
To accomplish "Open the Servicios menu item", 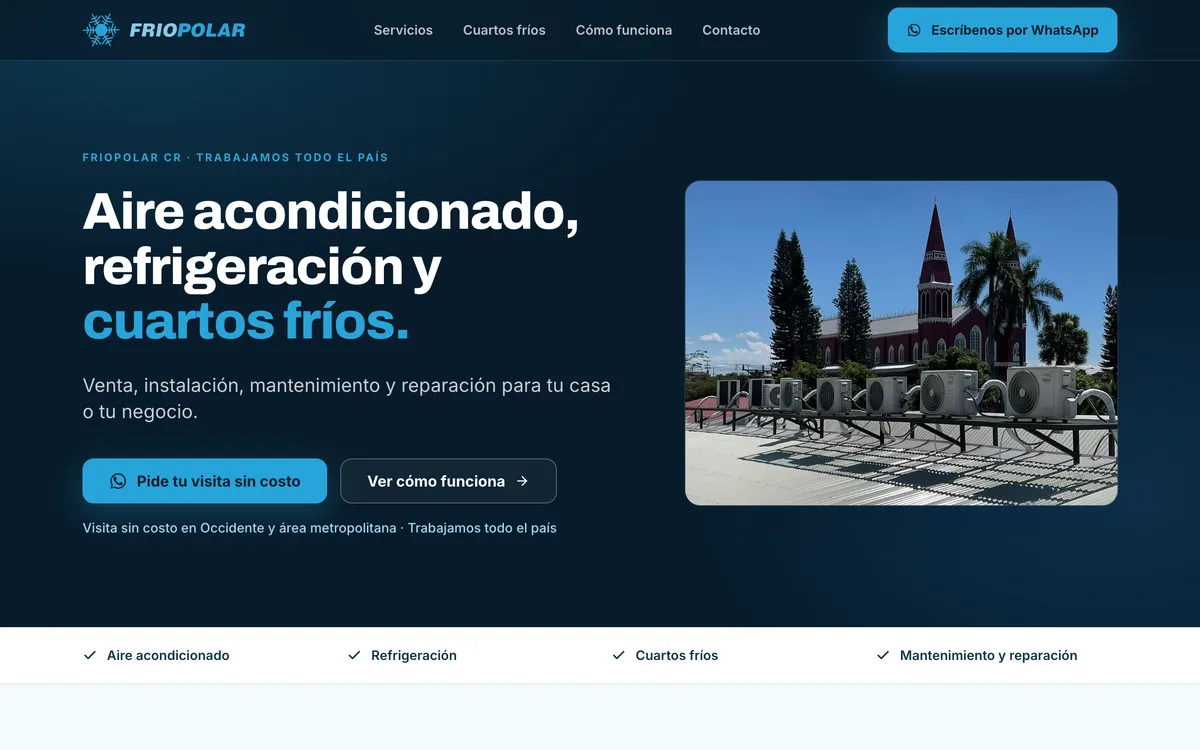I will [x=403, y=30].
